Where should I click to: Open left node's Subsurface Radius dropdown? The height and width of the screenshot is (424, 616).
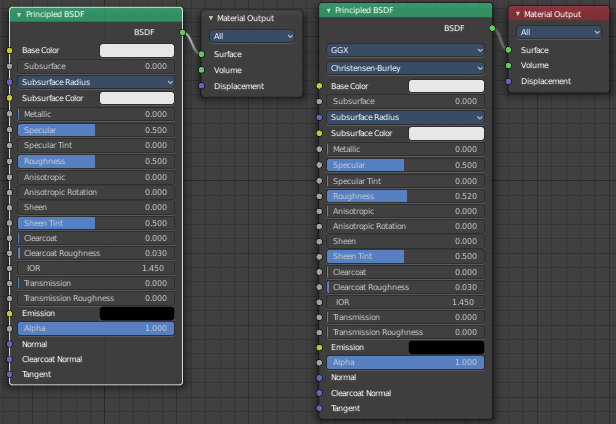coord(96,82)
